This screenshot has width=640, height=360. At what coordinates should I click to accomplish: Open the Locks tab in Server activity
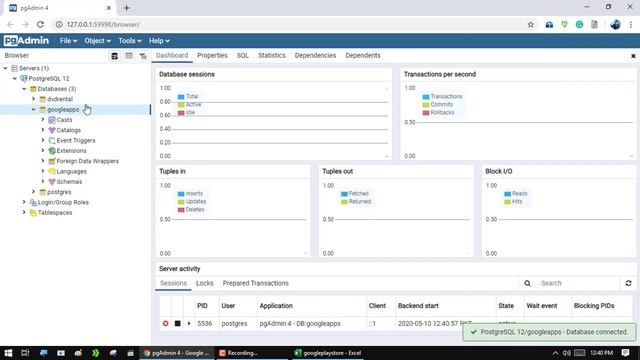tap(204, 283)
